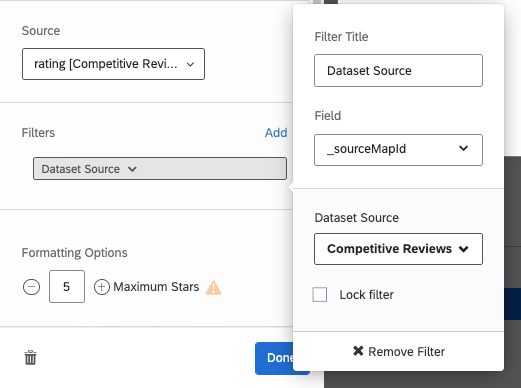Click the Filters section heading
521x388 pixels.
click(38, 133)
